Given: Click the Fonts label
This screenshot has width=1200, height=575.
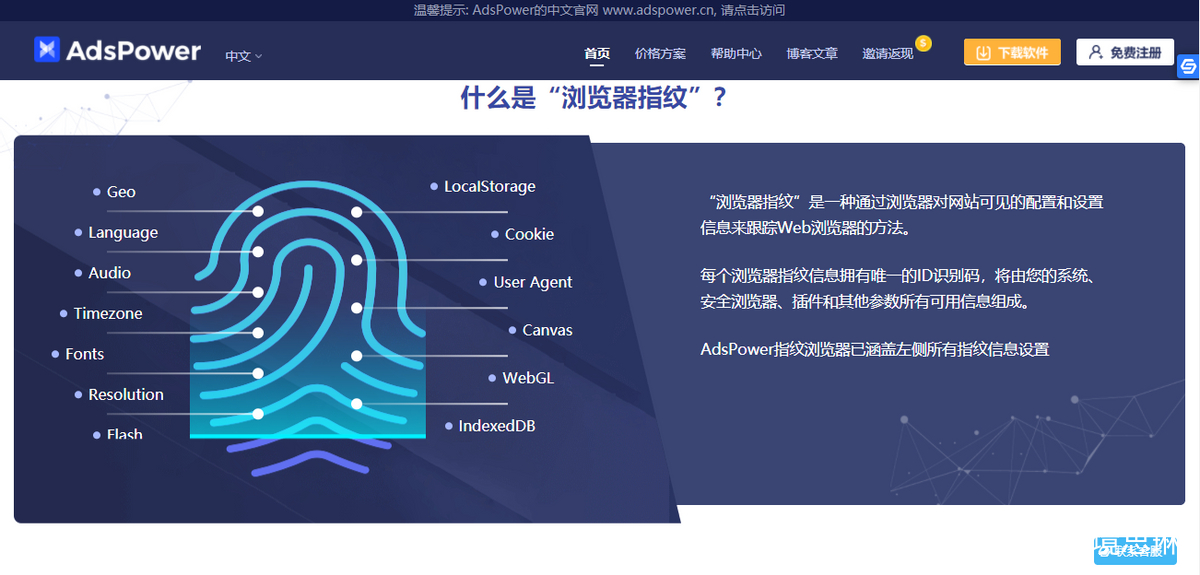Looking at the screenshot, I should (x=85, y=354).
